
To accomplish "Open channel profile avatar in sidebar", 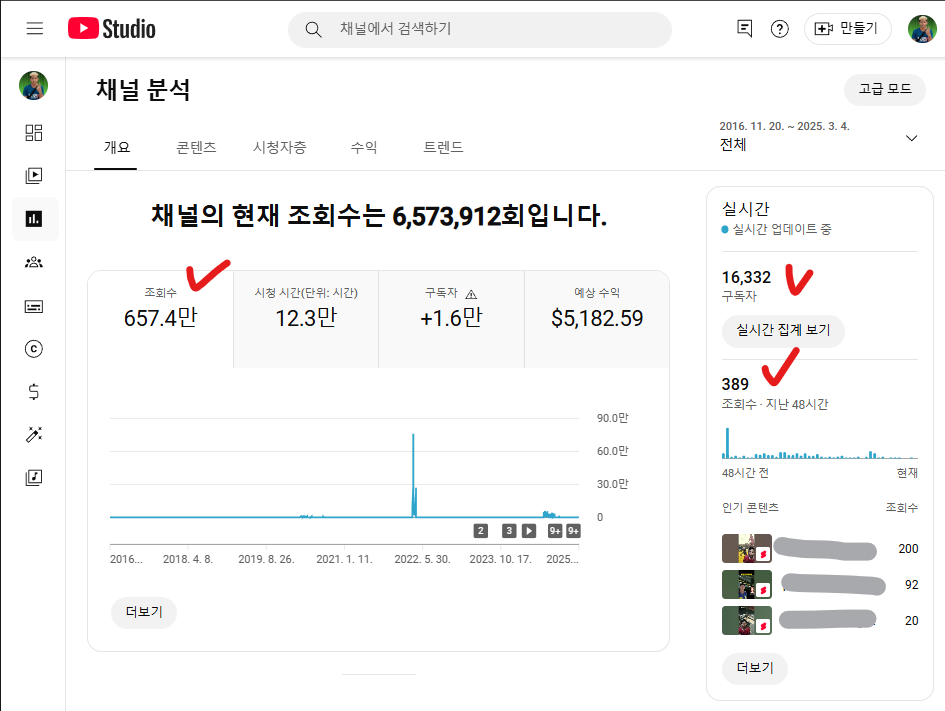I will click(34, 85).
